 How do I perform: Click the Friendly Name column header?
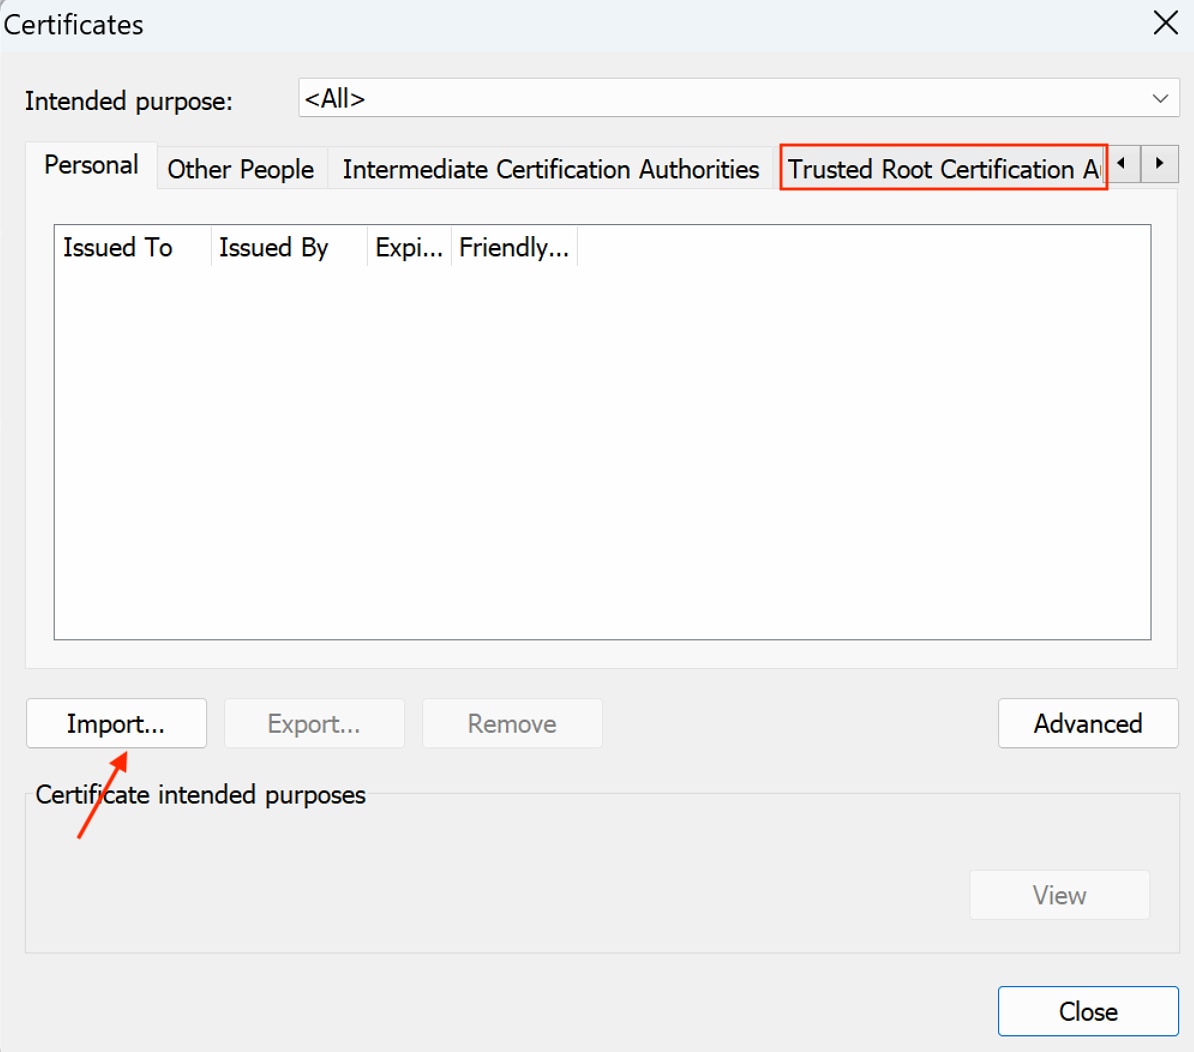(514, 247)
